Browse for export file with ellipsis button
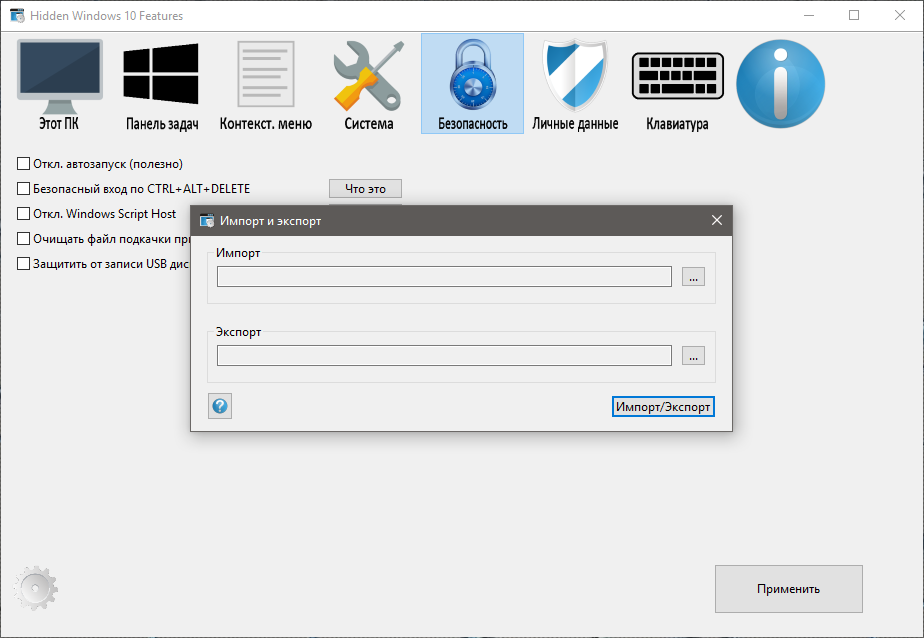The height and width of the screenshot is (638, 924). (x=693, y=356)
